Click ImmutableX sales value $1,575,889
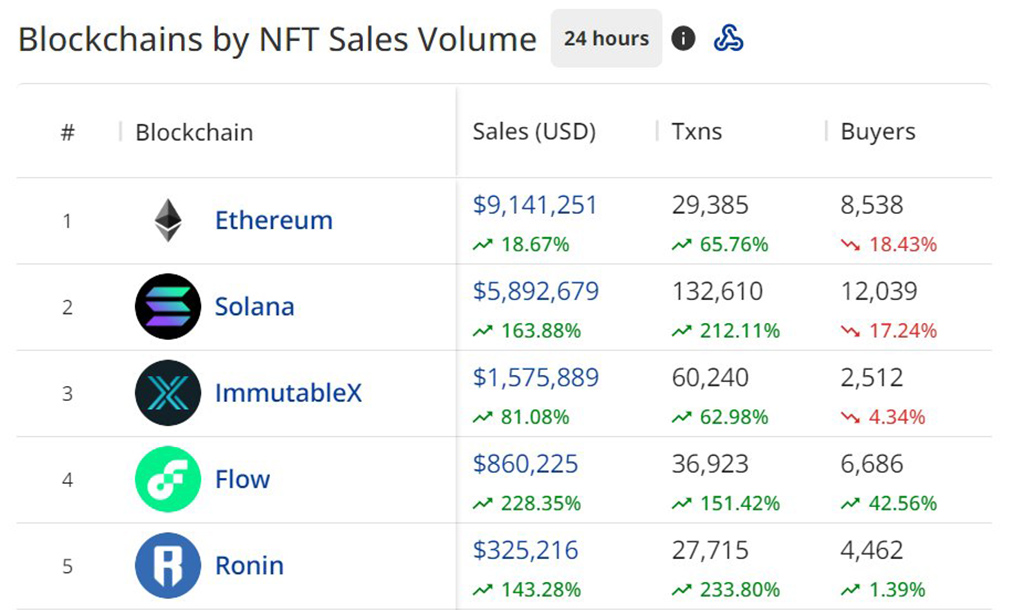The image size is (1024, 610). click(536, 377)
